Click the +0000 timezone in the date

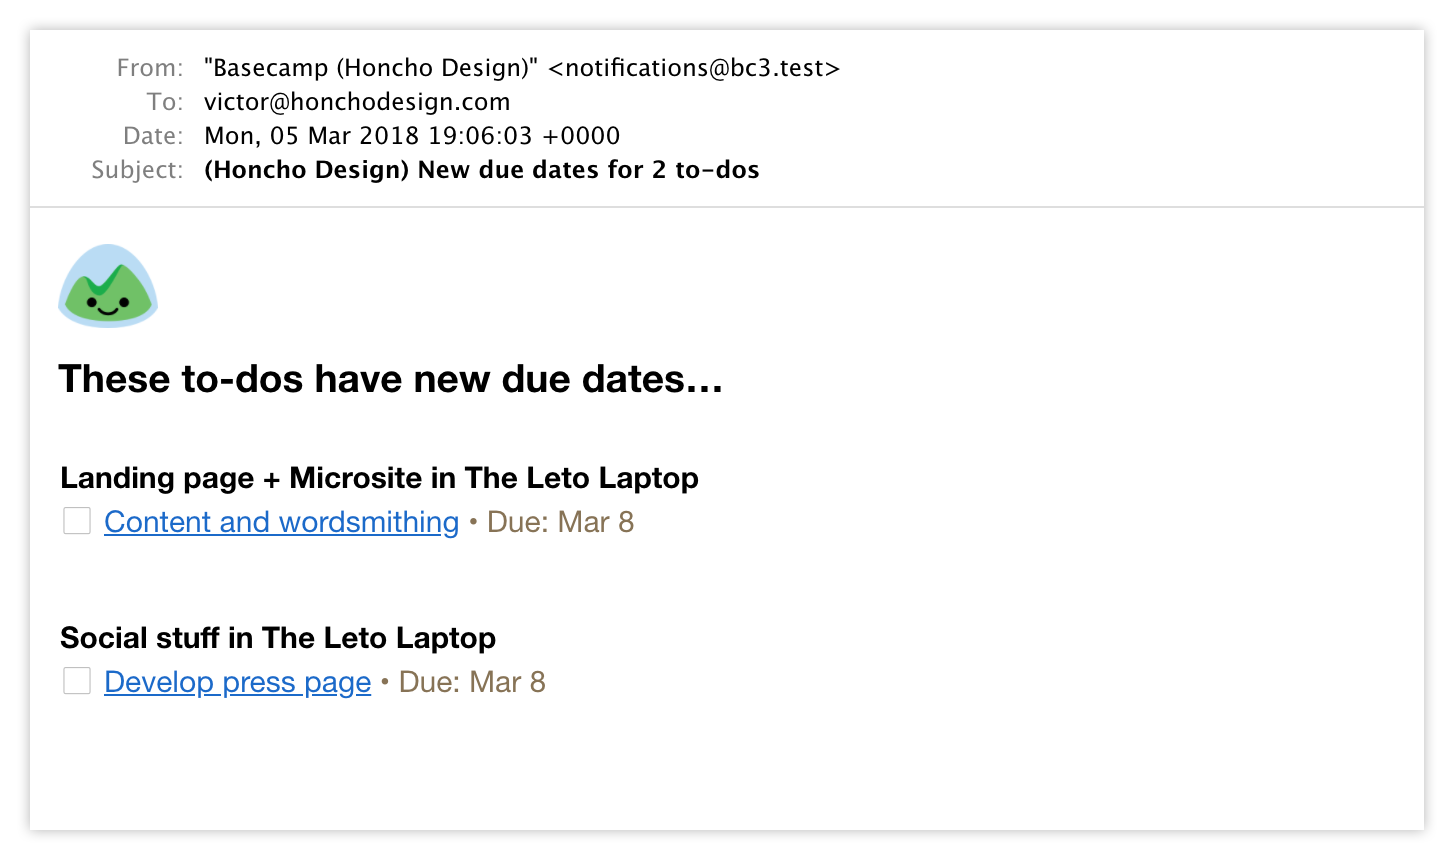(x=581, y=136)
